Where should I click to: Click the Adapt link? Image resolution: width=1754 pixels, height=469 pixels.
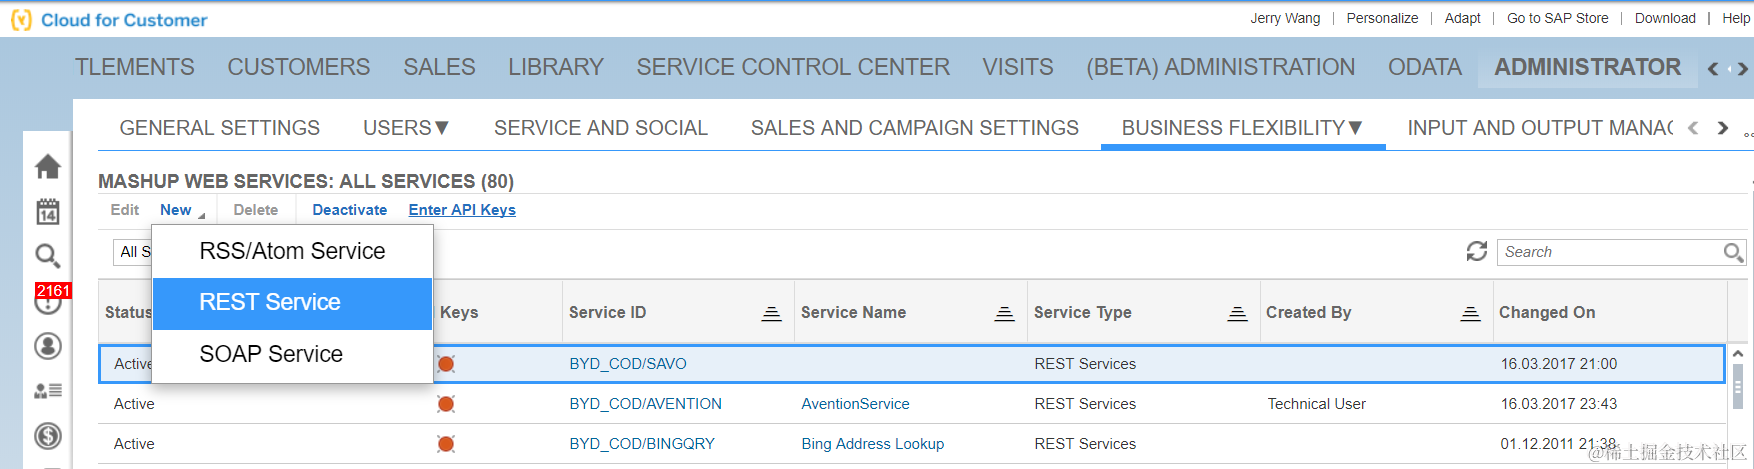[1462, 18]
